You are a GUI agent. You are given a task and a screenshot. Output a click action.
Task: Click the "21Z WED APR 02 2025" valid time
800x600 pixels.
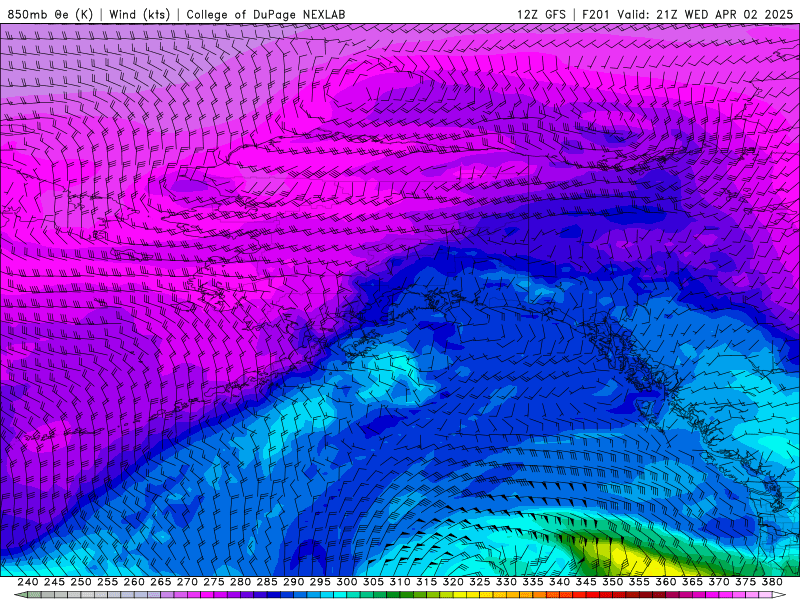(x=724, y=14)
